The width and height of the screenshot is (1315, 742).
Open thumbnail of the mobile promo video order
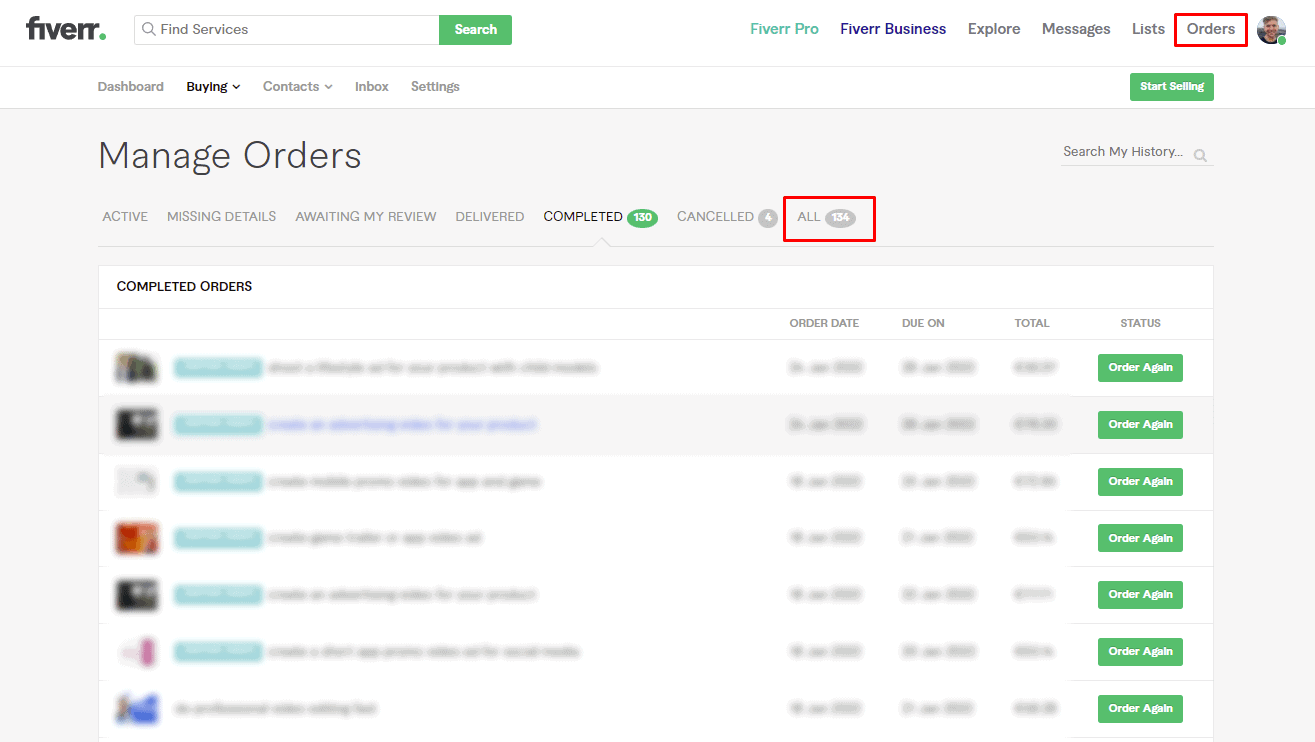136,481
